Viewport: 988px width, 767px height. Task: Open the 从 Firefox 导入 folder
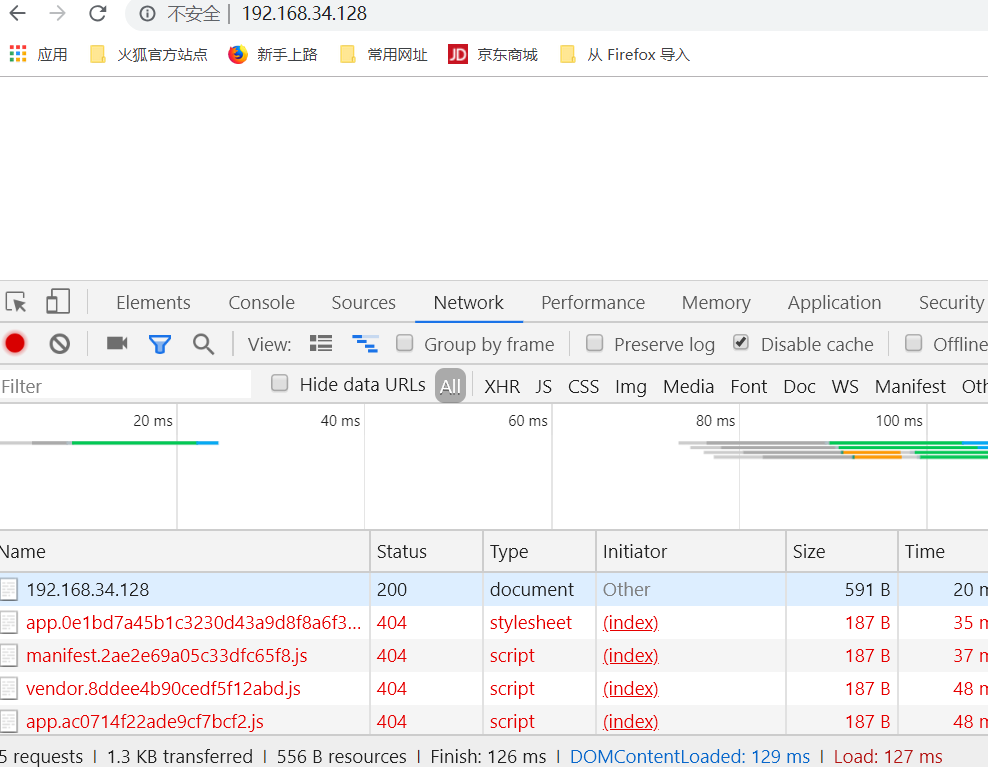[x=625, y=55]
